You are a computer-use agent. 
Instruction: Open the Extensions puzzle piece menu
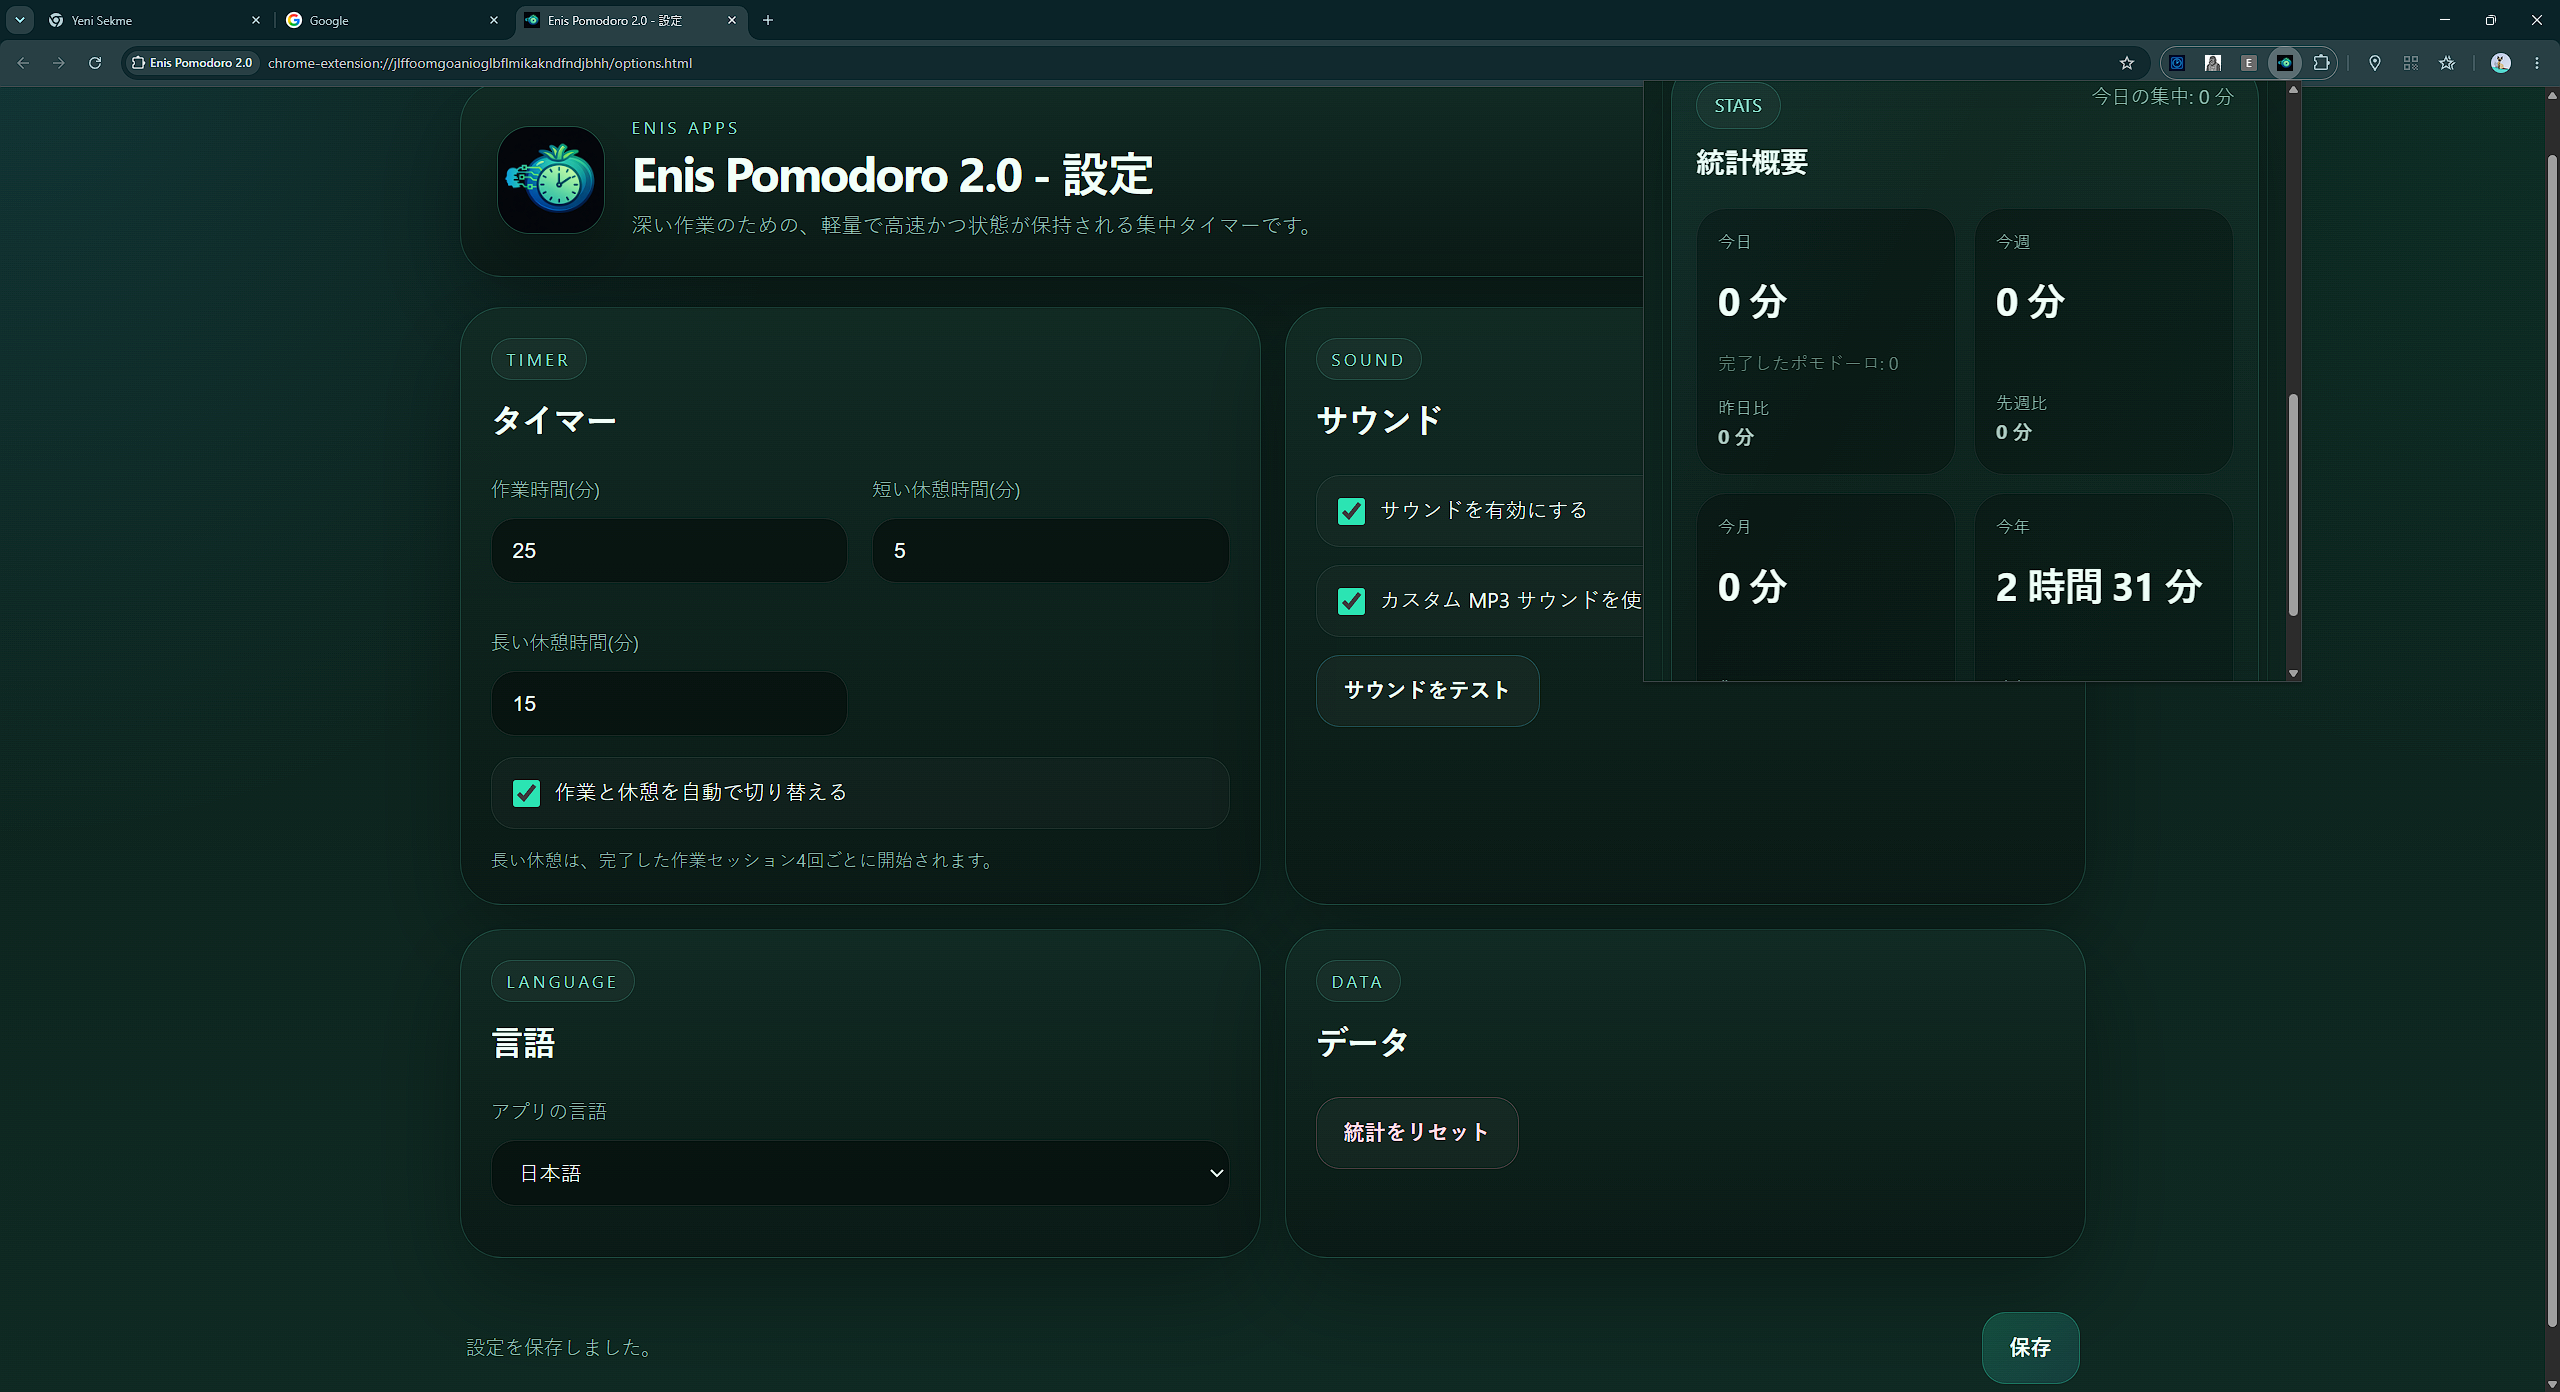(2321, 63)
